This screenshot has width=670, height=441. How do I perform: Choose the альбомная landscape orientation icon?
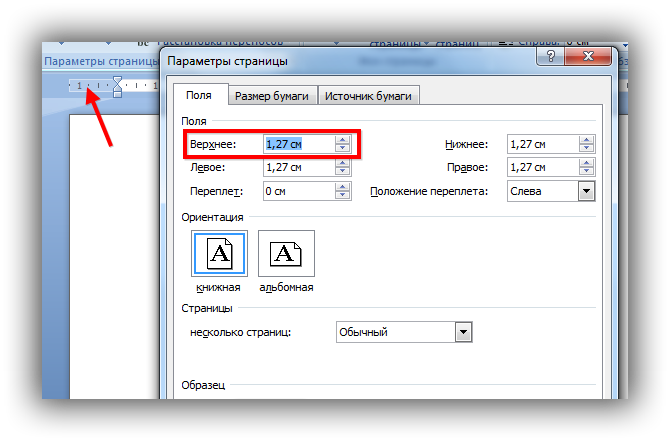pyautogui.click(x=286, y=253)
